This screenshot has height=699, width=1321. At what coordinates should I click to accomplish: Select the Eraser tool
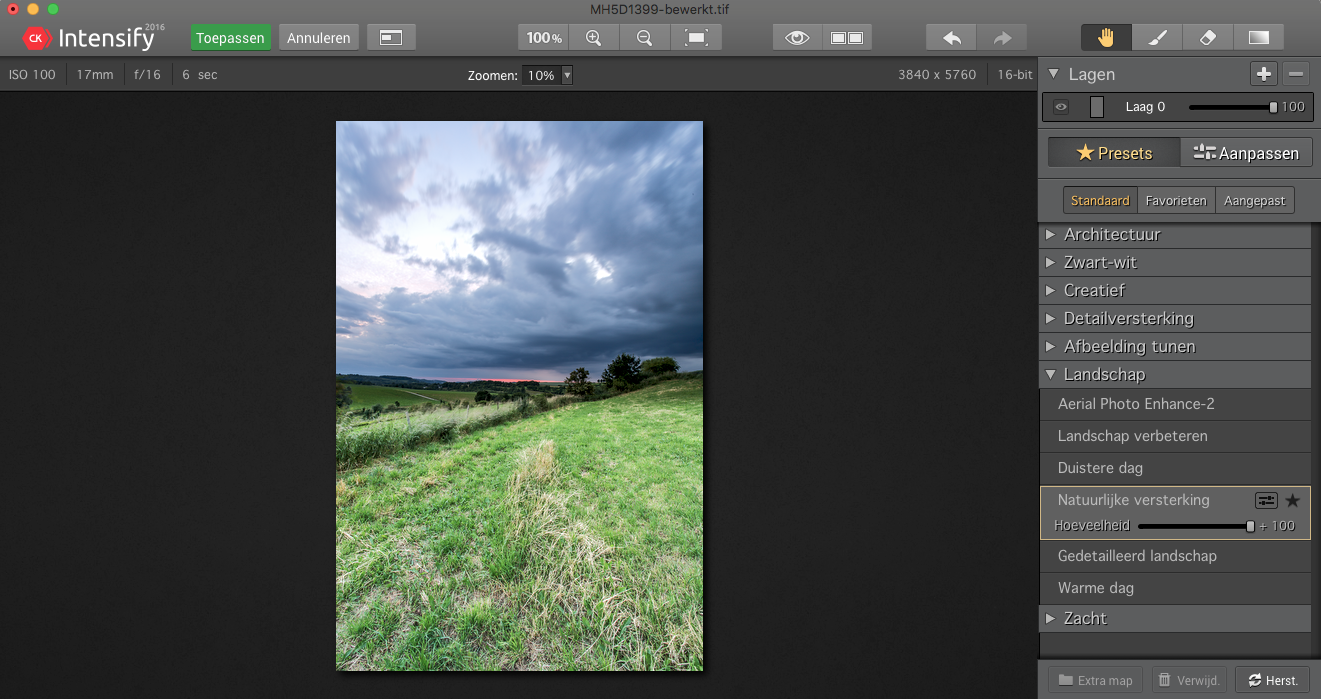tap(1208, 38)
